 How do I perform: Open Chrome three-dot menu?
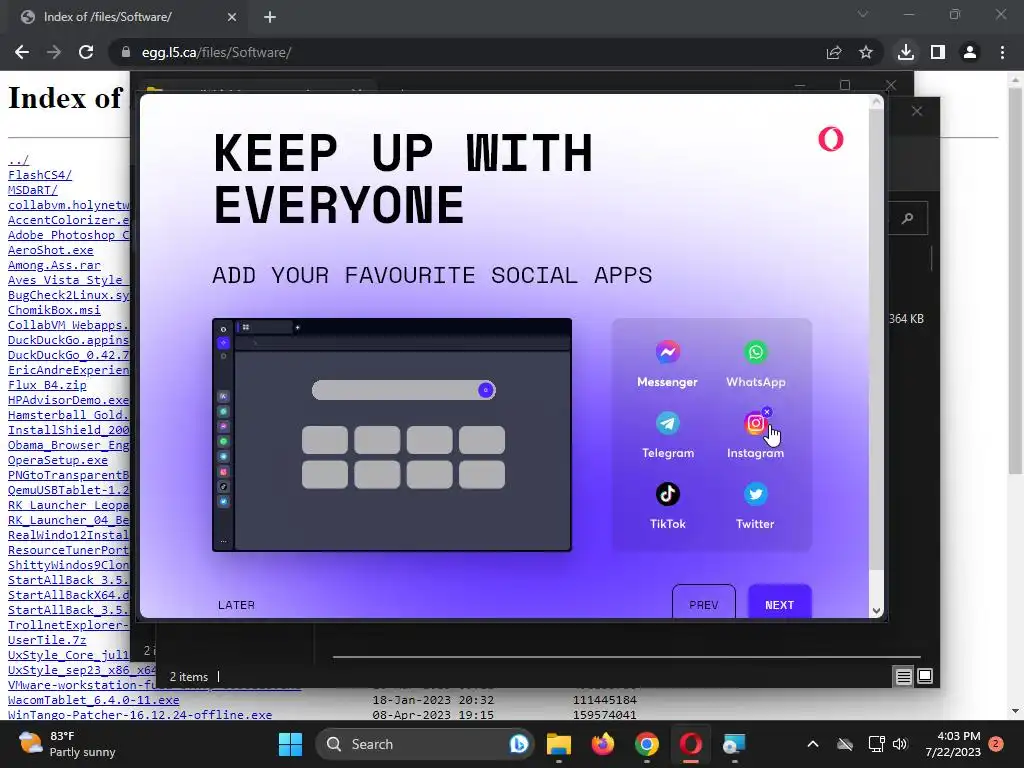click(1002, 52)
